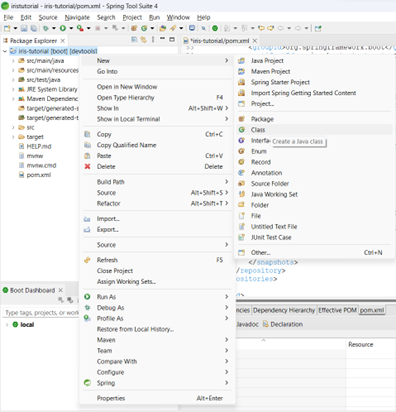Viewport: 396px width, 412px height.
Task: Open the Build Path submenu
Action: click(157, 182)
